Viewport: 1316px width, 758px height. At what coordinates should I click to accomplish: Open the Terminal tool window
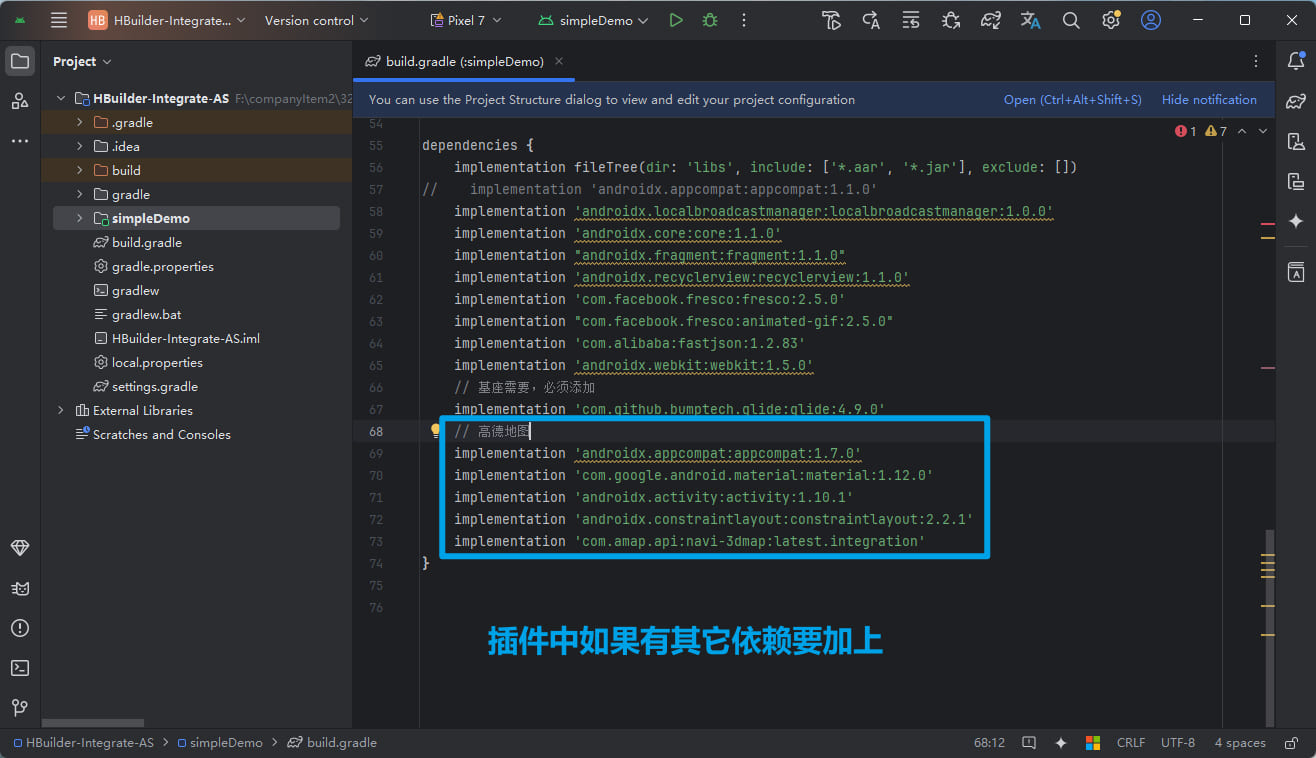coord(20,668)
